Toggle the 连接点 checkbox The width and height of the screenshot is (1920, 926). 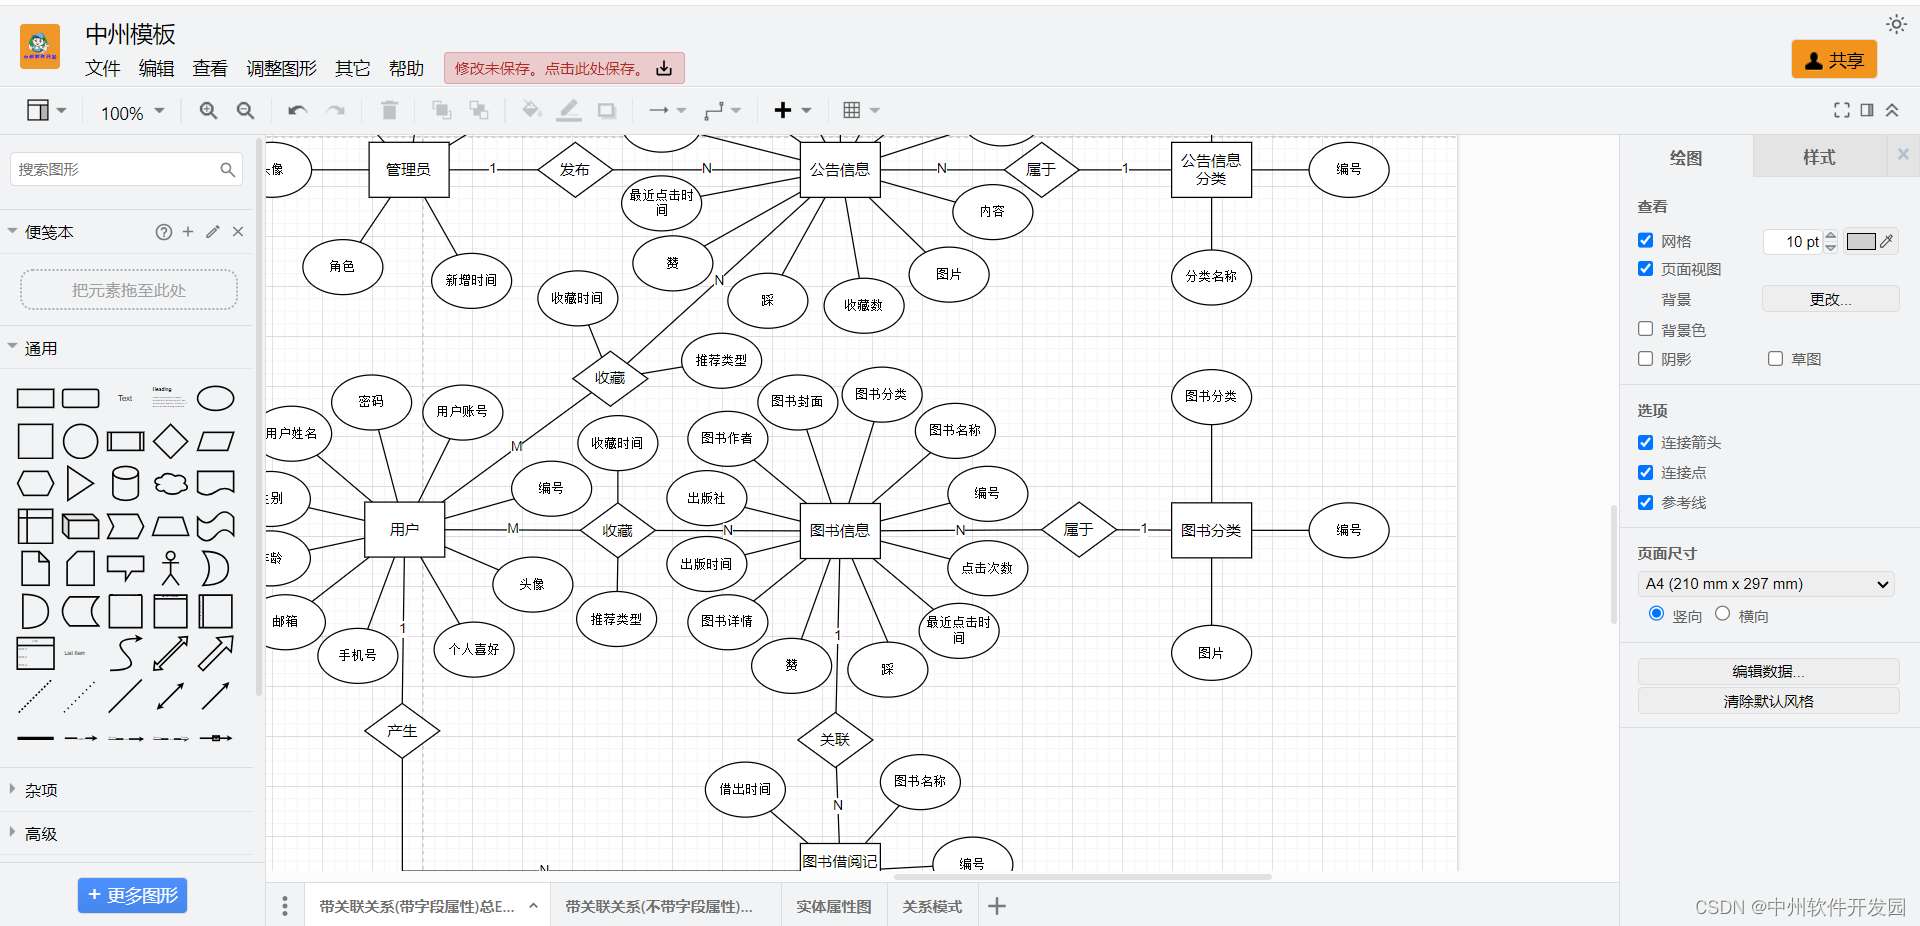(x=1645, y=472)
